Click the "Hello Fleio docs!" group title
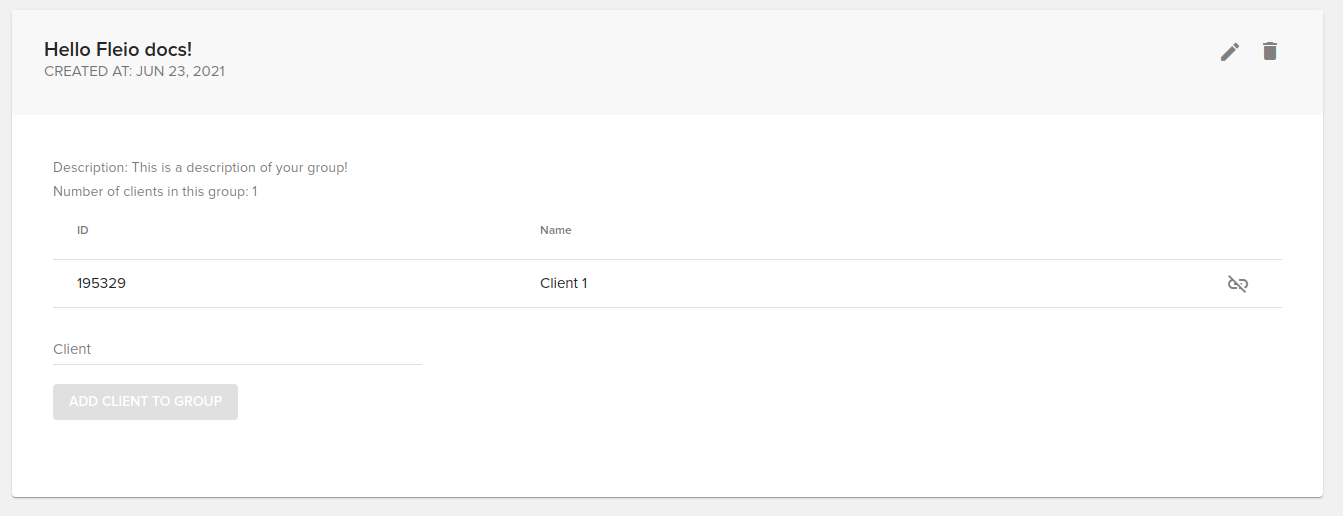The image size is (1343, 516). 118,49
